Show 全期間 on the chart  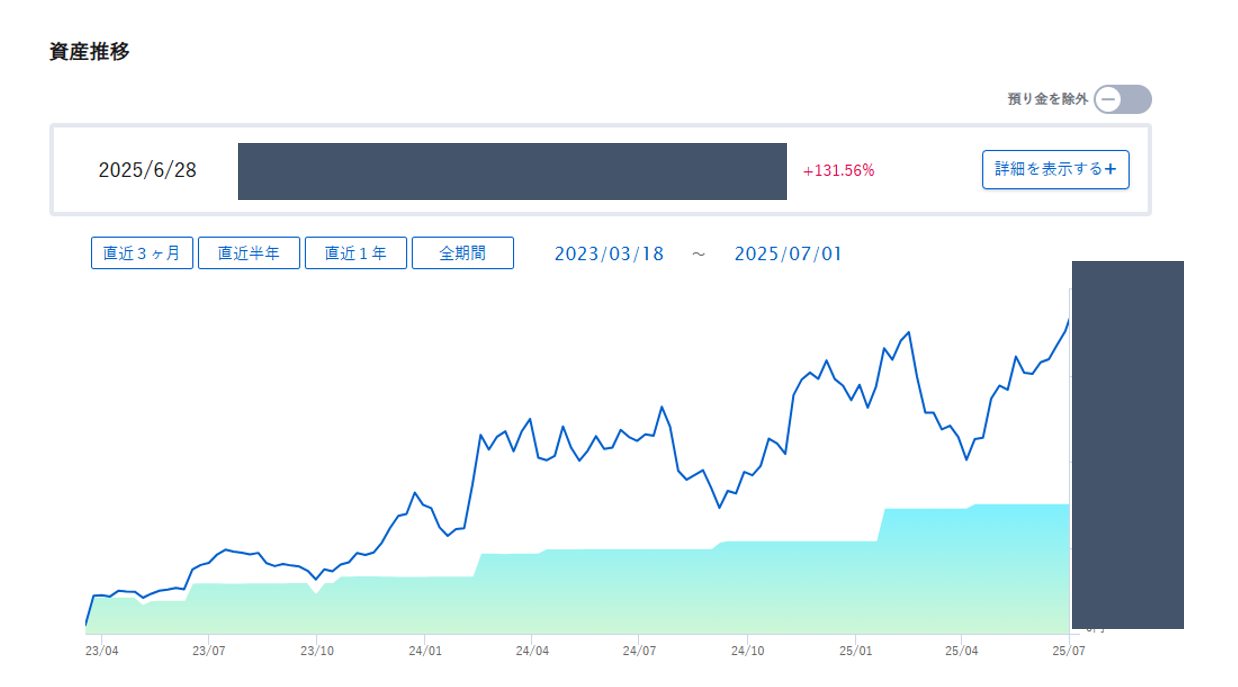(463, 253)
